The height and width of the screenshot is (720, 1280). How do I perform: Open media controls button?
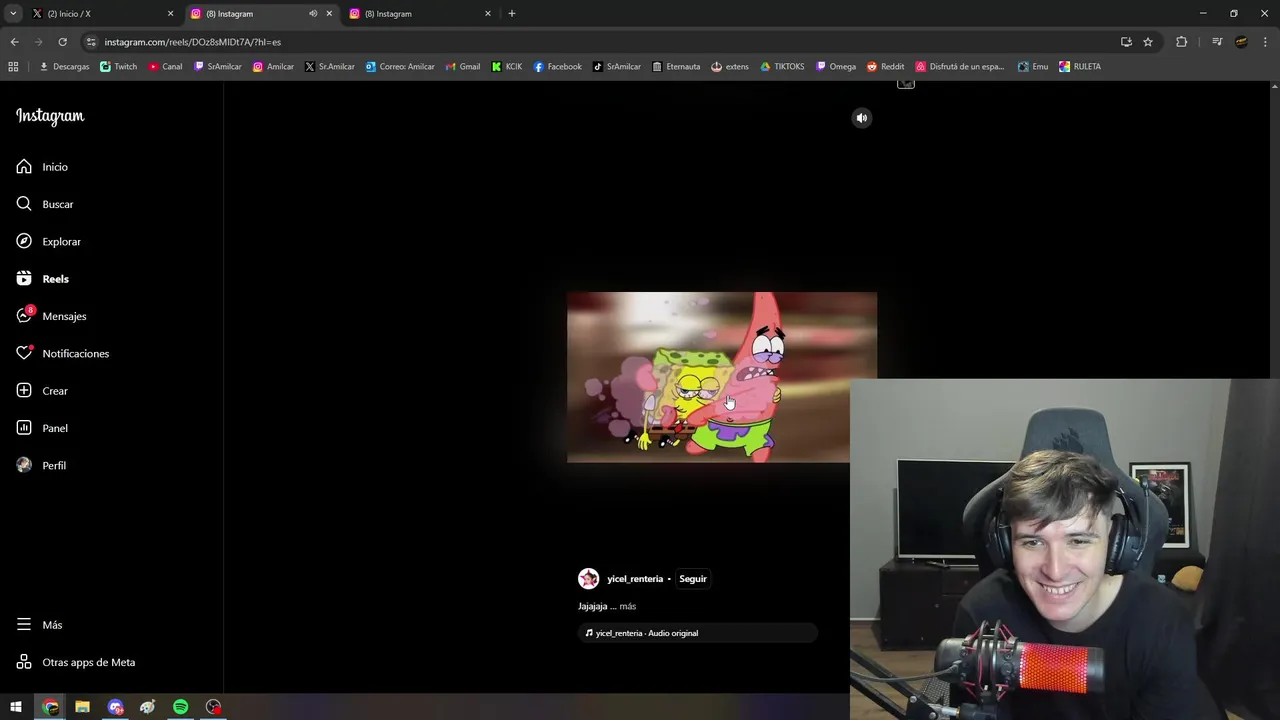pos(1217,42)
